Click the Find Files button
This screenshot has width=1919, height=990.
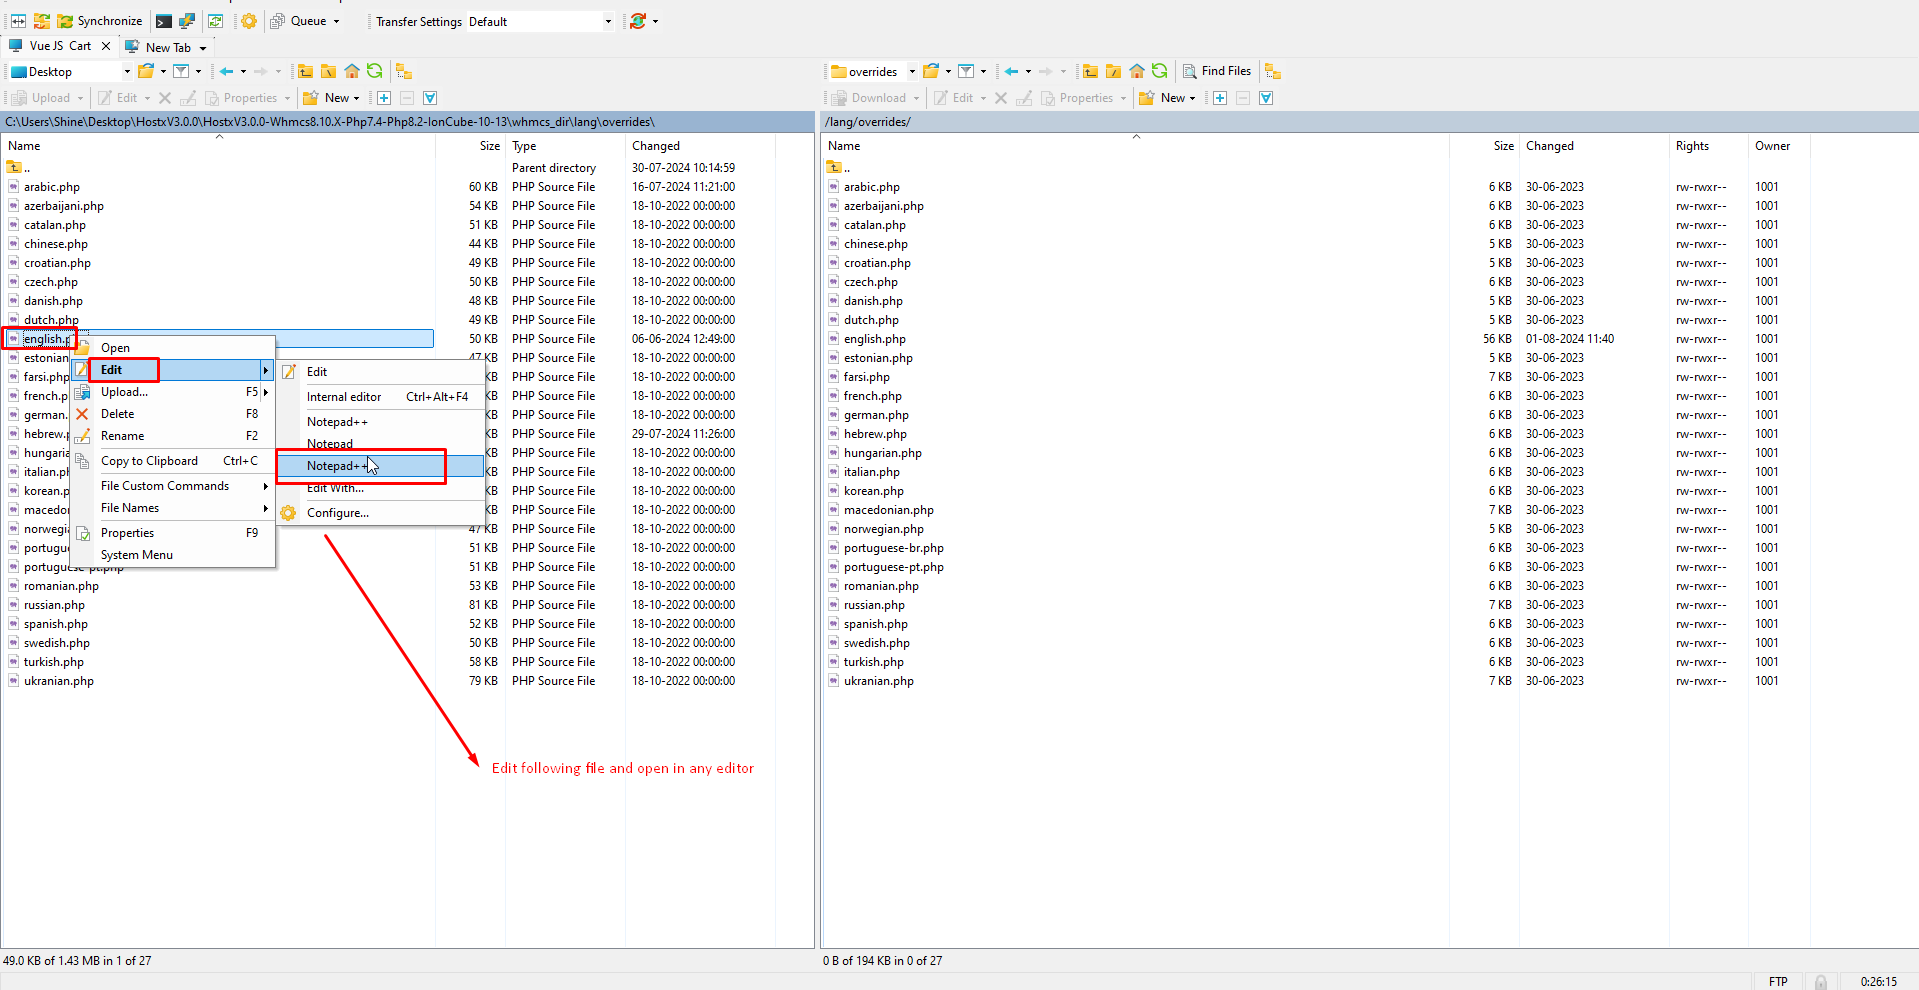point(1217,71)
